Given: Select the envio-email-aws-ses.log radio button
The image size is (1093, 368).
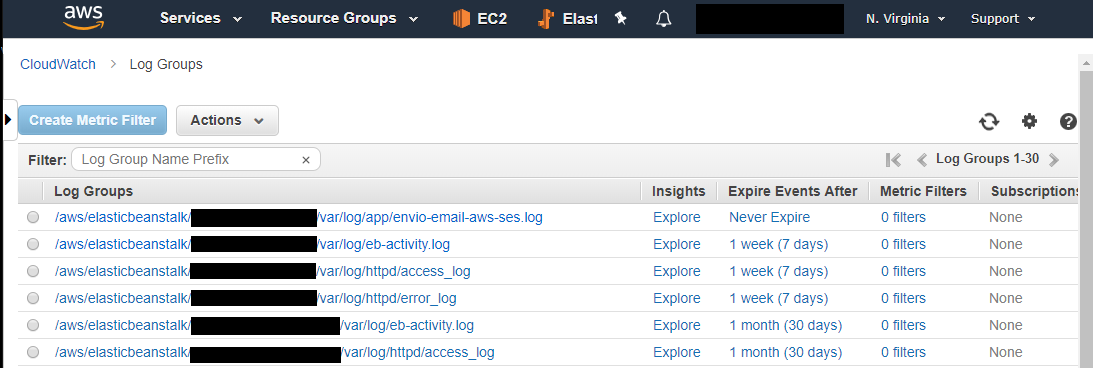Looking at the screenshot, I should point(33,217).
